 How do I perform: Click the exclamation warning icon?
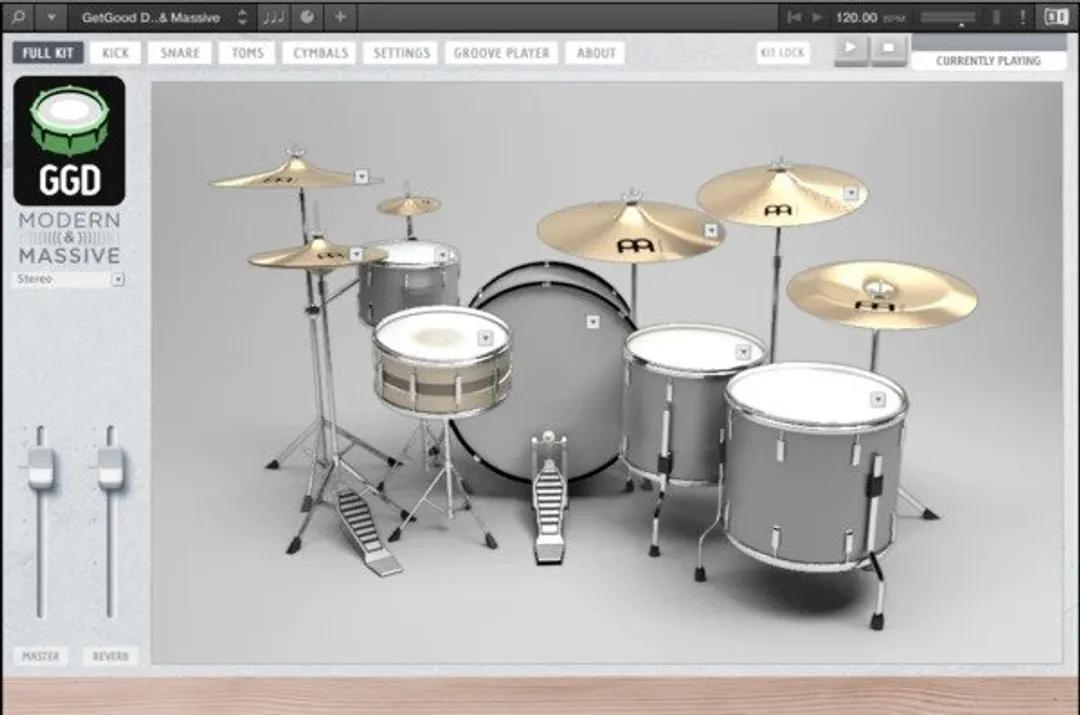pyautogui.click(x=1022, y=17)
